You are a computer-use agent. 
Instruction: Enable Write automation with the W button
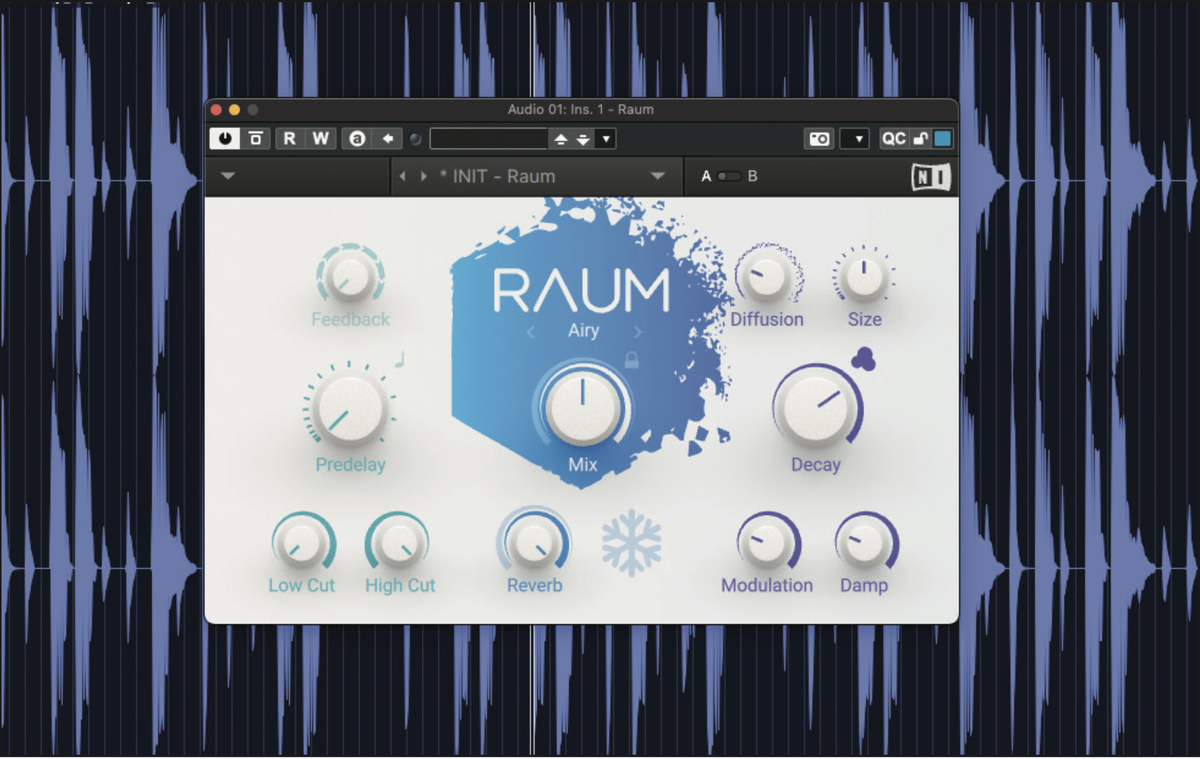click(x=319, y=139)
